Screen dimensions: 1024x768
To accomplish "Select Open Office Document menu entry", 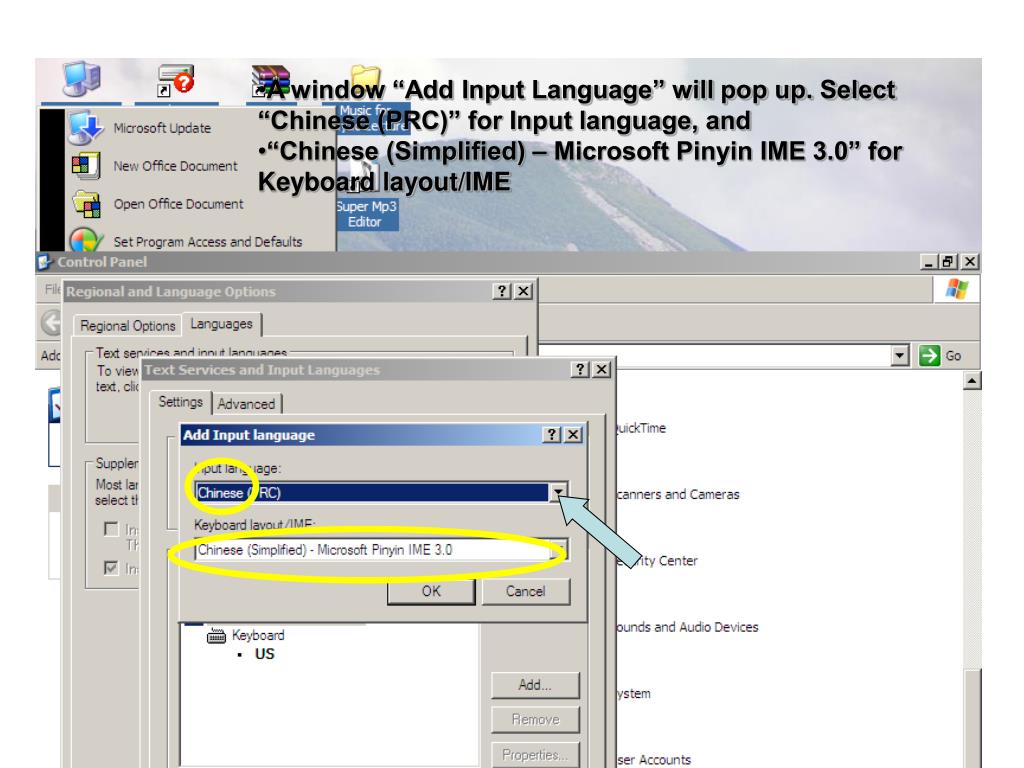I will (x=178, y=204).
